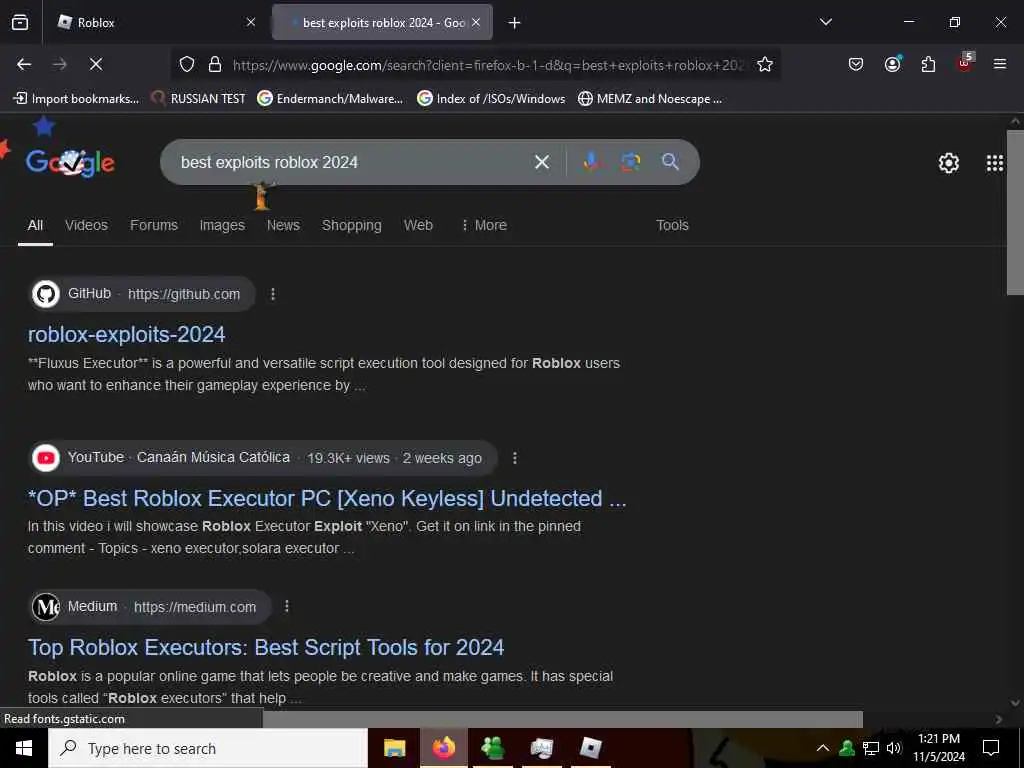List all tabs with the dropdown chevron
This screenshot has width=1024, height=768.
(825, 22)
